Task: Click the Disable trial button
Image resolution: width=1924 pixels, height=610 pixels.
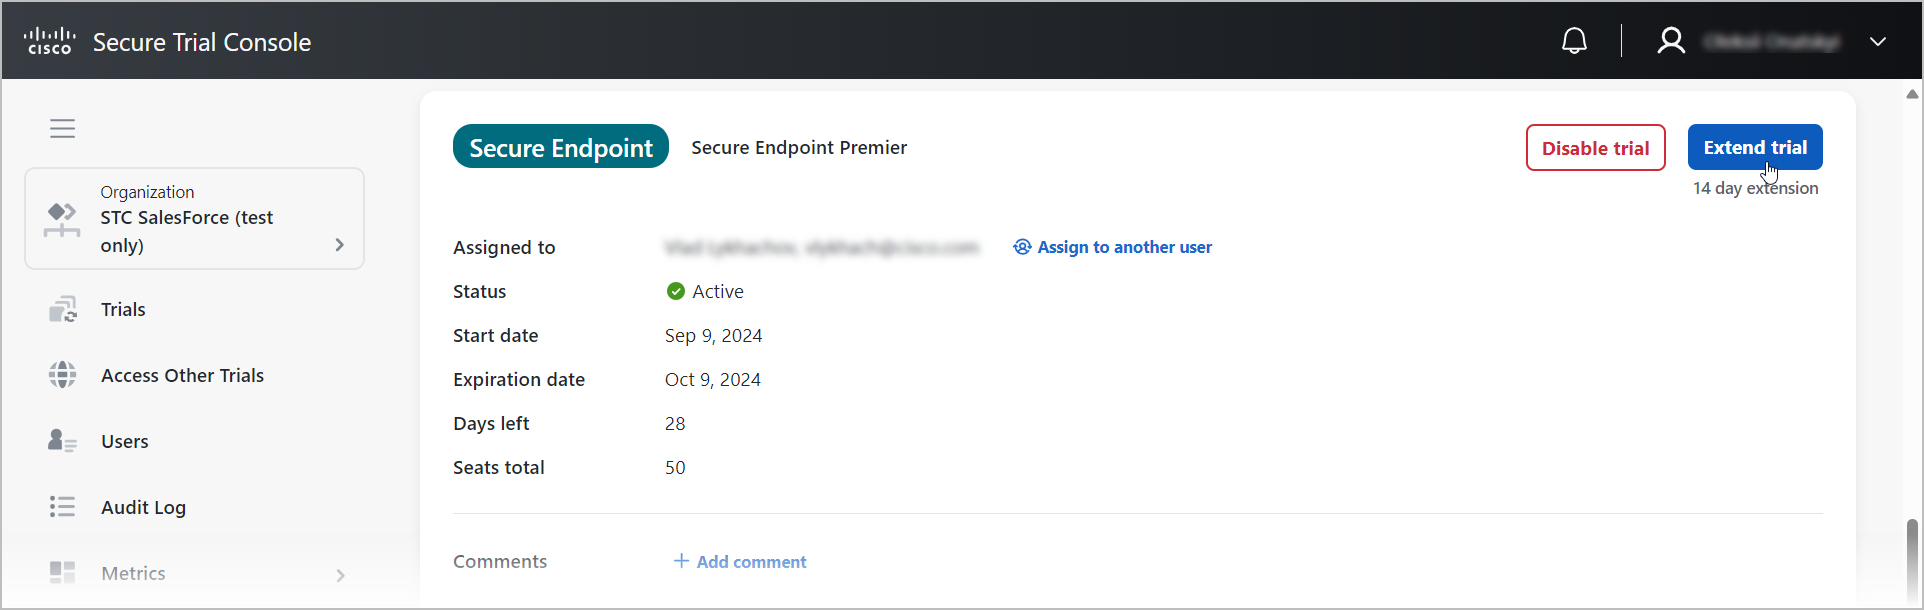Action: click(x=1595, y=147)
